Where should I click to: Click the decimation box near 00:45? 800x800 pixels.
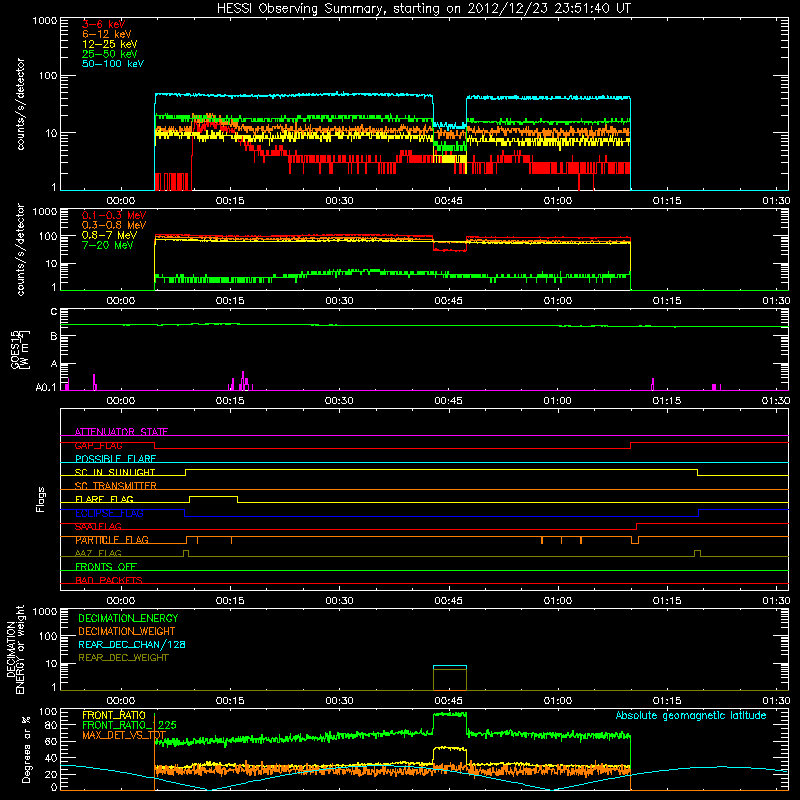(449, 678)
